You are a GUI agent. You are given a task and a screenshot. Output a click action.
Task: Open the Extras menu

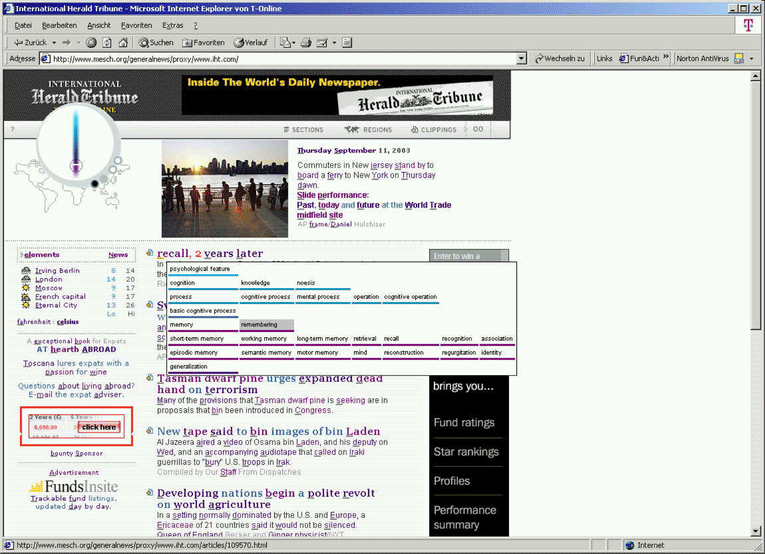(x=172, y=25)
